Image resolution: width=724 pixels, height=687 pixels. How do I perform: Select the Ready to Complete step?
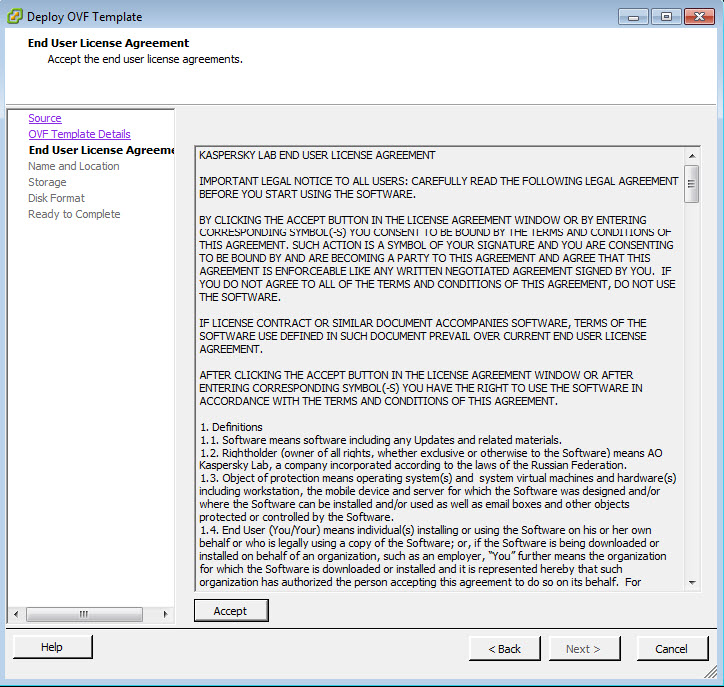(x=74, y=214)
